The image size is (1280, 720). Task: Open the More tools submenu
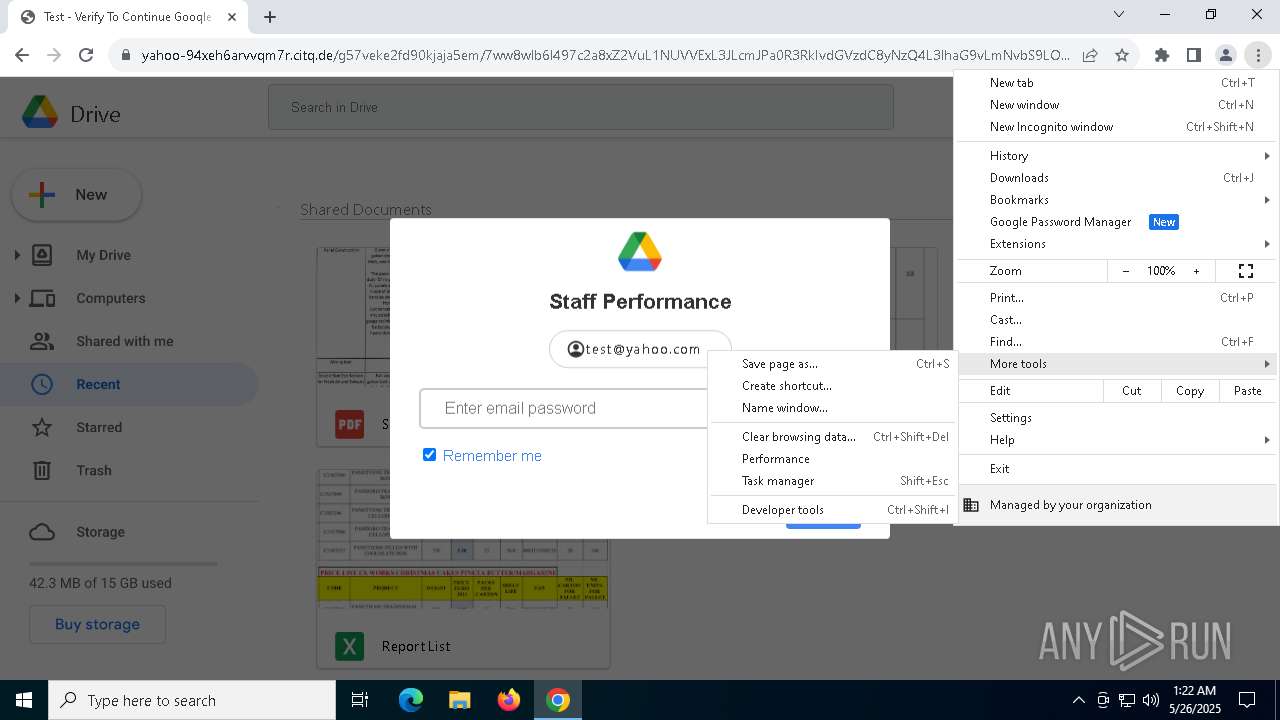[1116, 364]
